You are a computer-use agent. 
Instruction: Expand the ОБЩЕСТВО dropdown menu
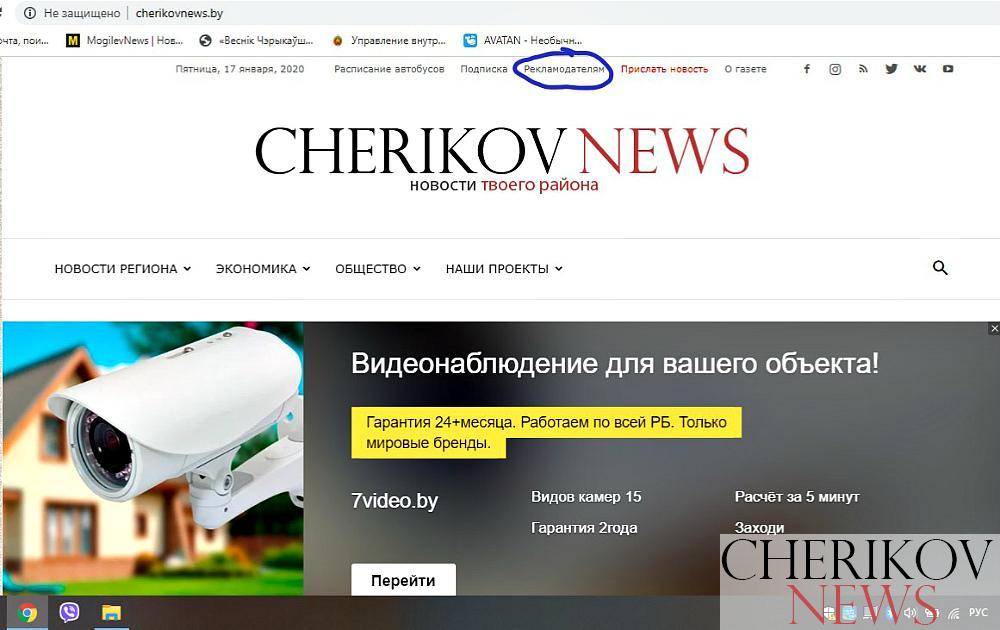pyautogui.click(x=378, y=269)
